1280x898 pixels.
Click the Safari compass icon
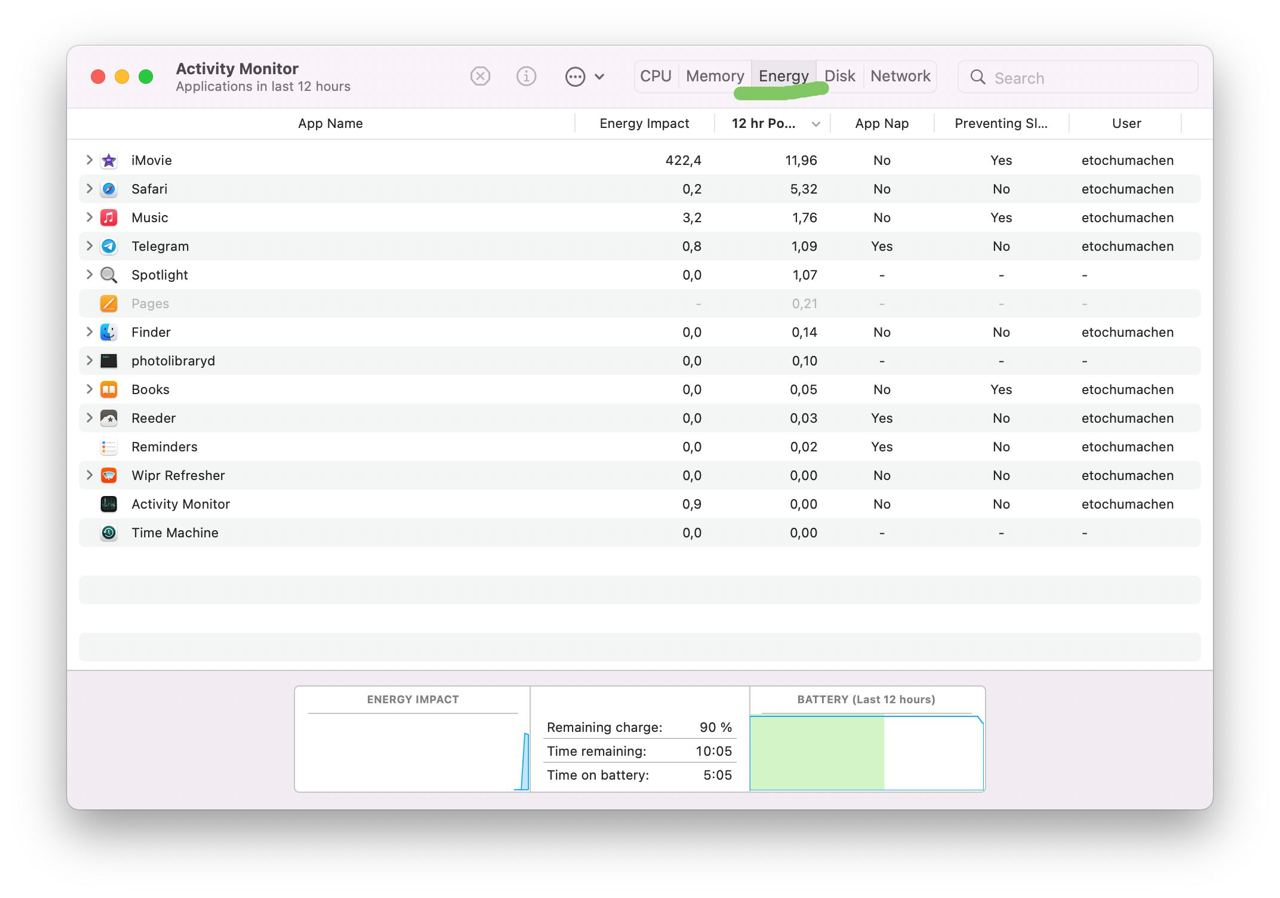[x=109, y=189]
